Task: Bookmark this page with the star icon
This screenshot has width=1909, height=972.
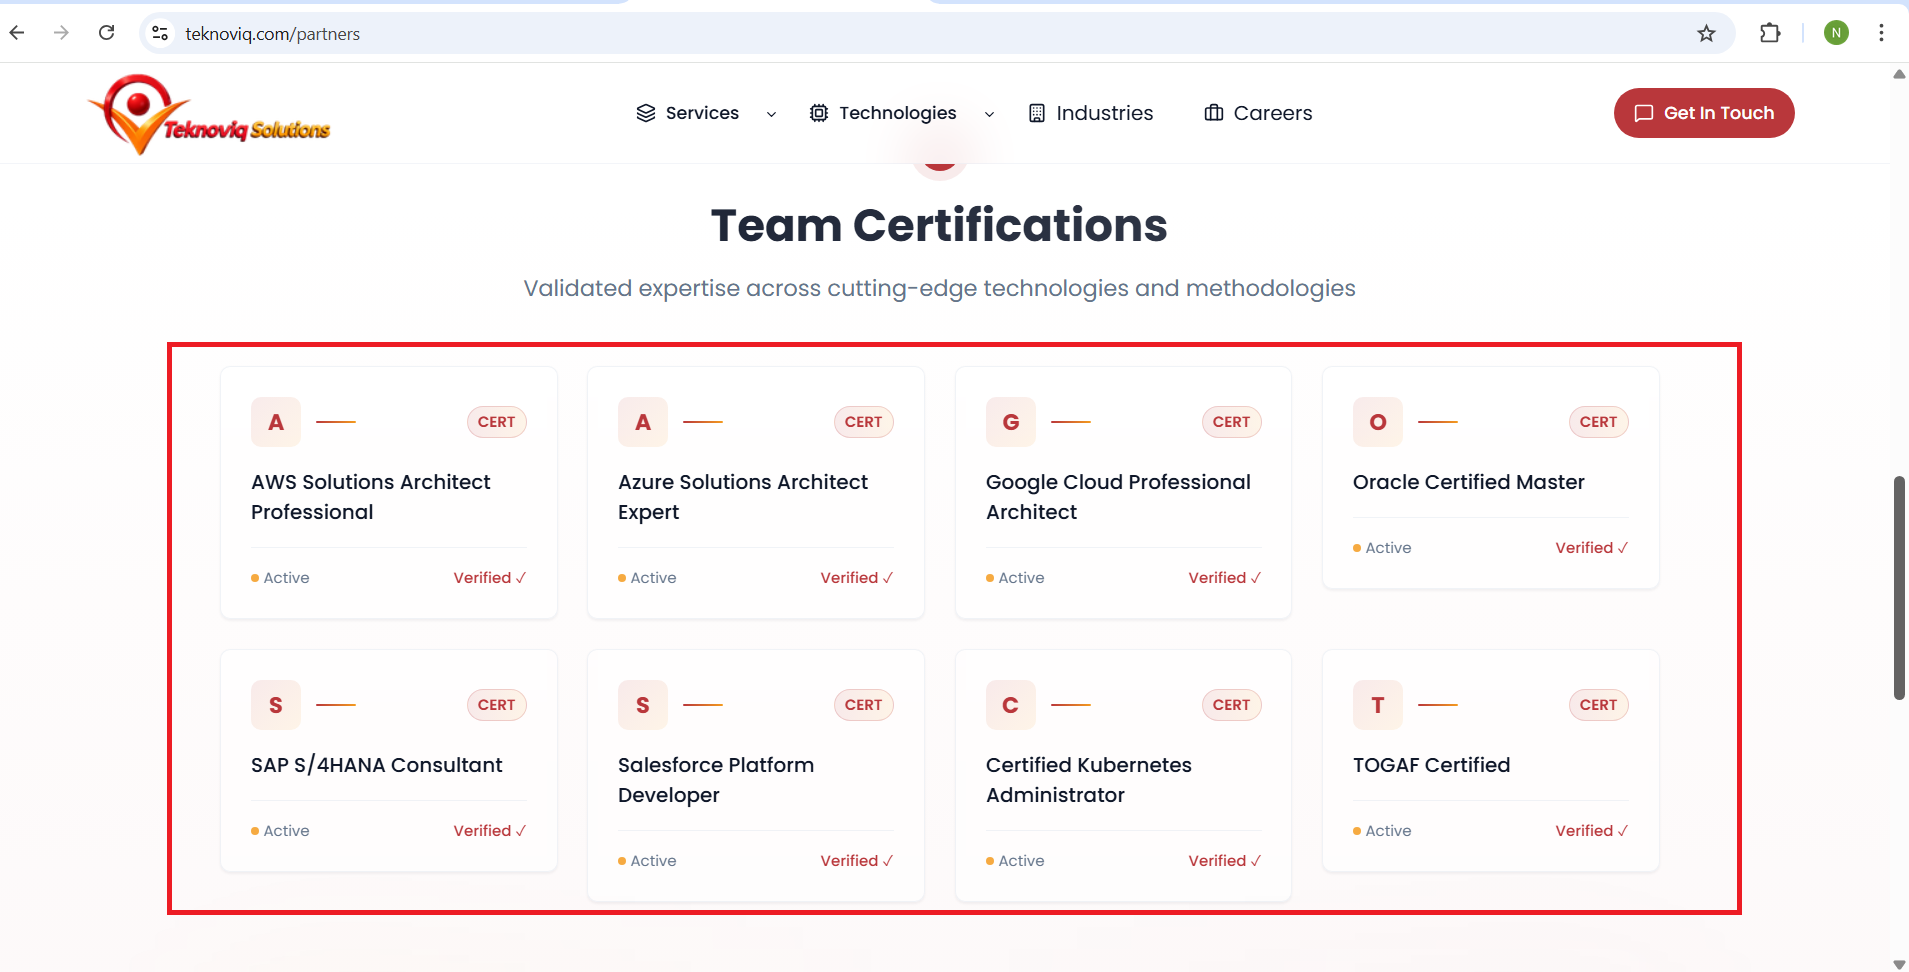Action: point(1706,33)
